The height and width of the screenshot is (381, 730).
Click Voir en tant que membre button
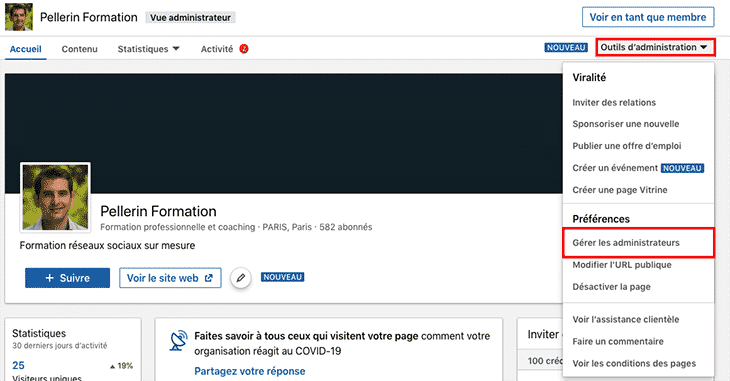648,17
